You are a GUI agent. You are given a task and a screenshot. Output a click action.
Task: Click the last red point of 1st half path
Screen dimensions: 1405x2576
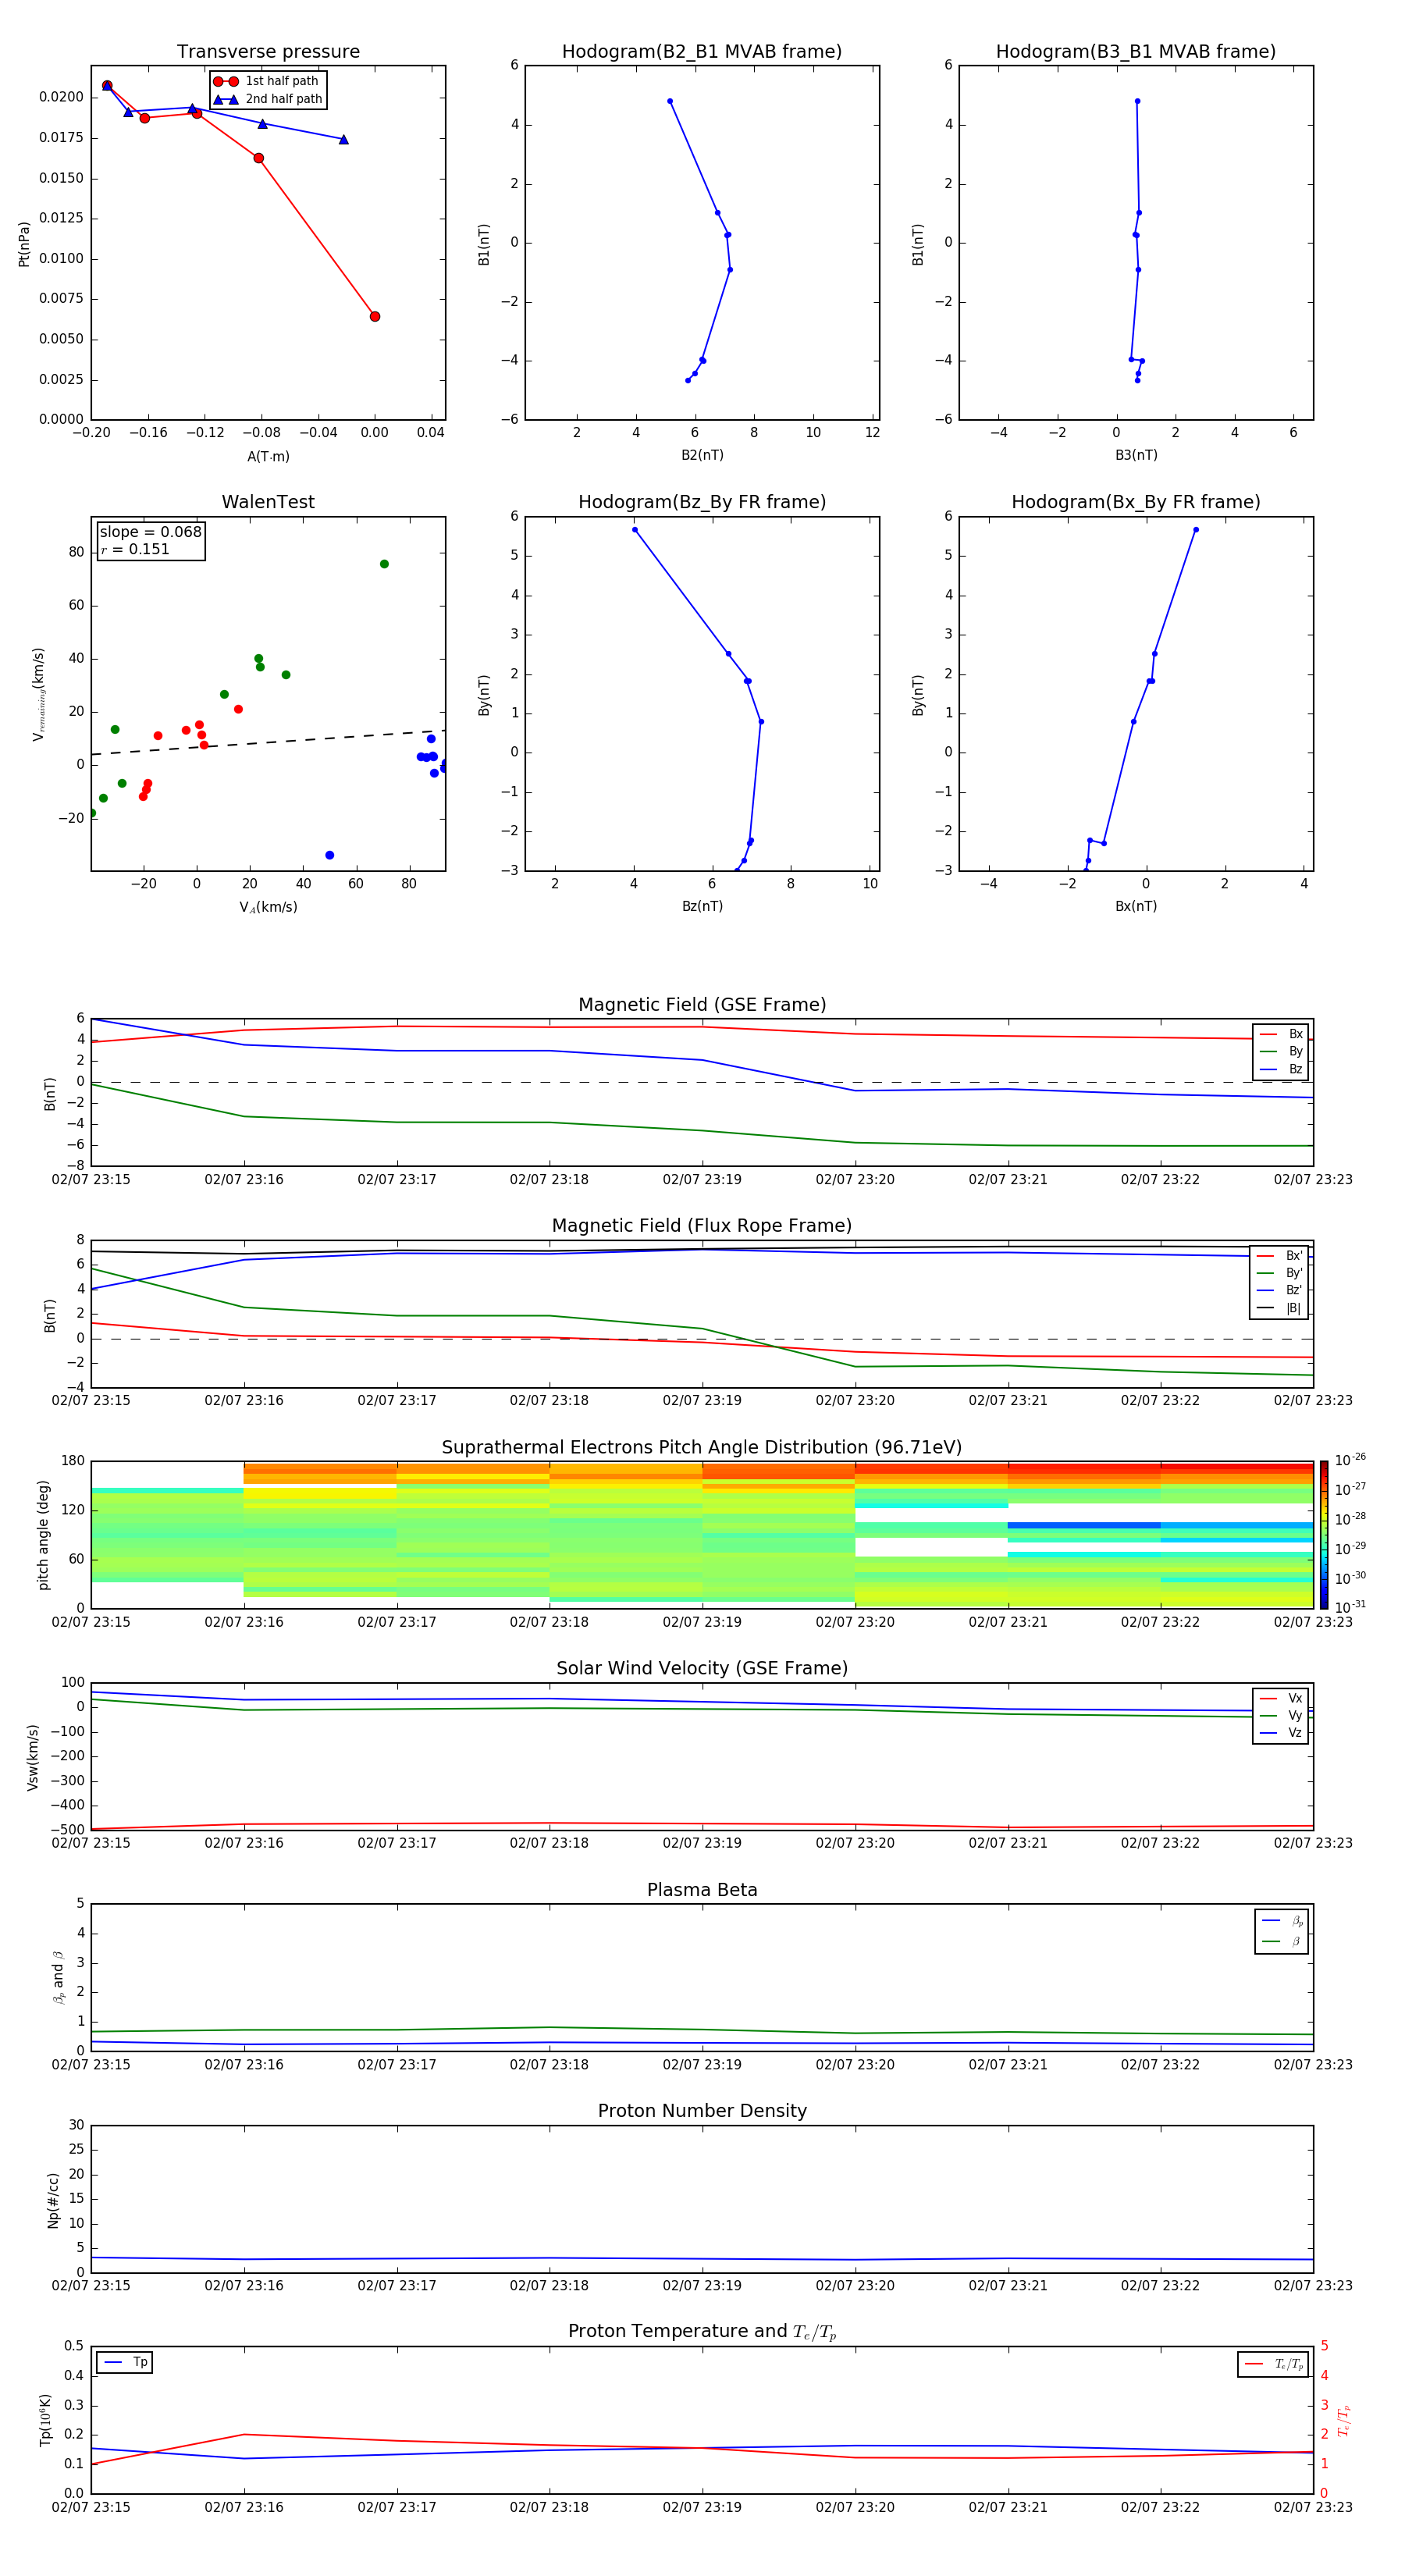pyautogui.click(x=375, y=316)
